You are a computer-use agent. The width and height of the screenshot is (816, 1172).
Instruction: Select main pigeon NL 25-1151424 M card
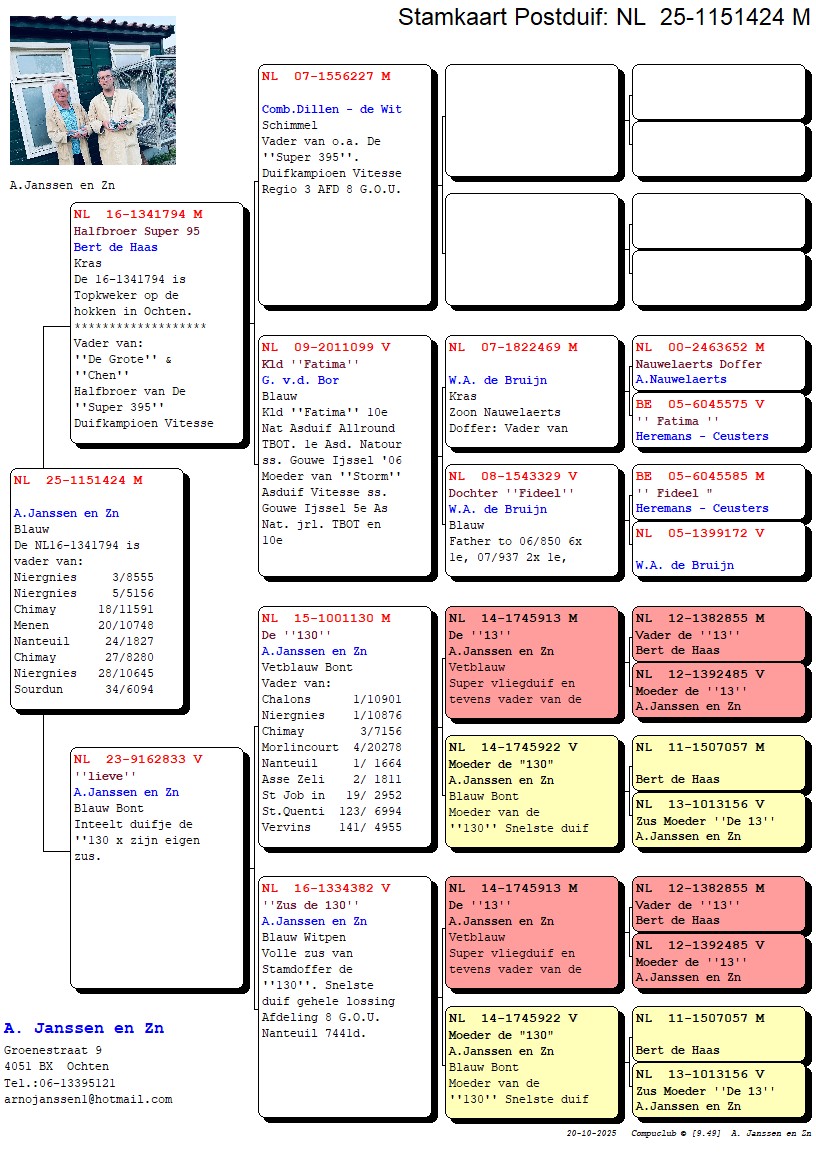(97, 588)
